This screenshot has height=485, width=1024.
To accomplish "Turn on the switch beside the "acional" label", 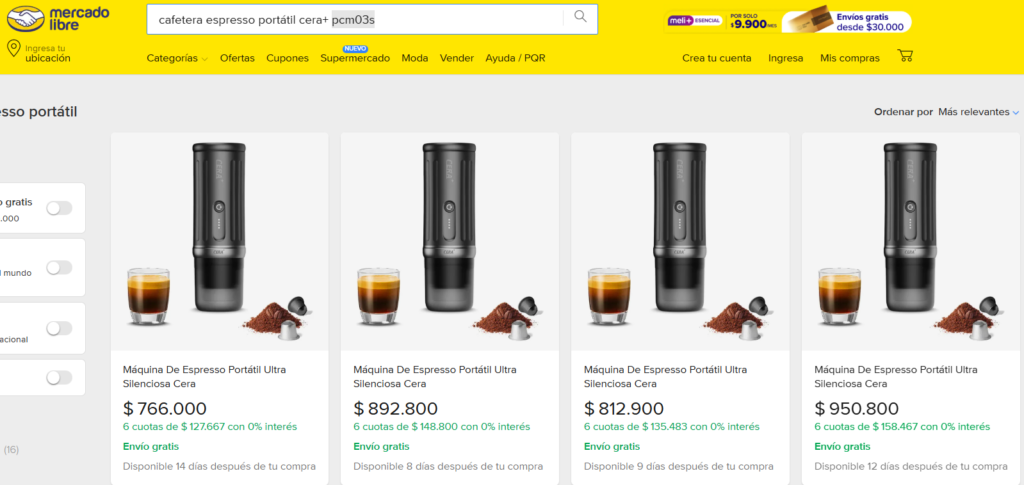I will [59, 328].
